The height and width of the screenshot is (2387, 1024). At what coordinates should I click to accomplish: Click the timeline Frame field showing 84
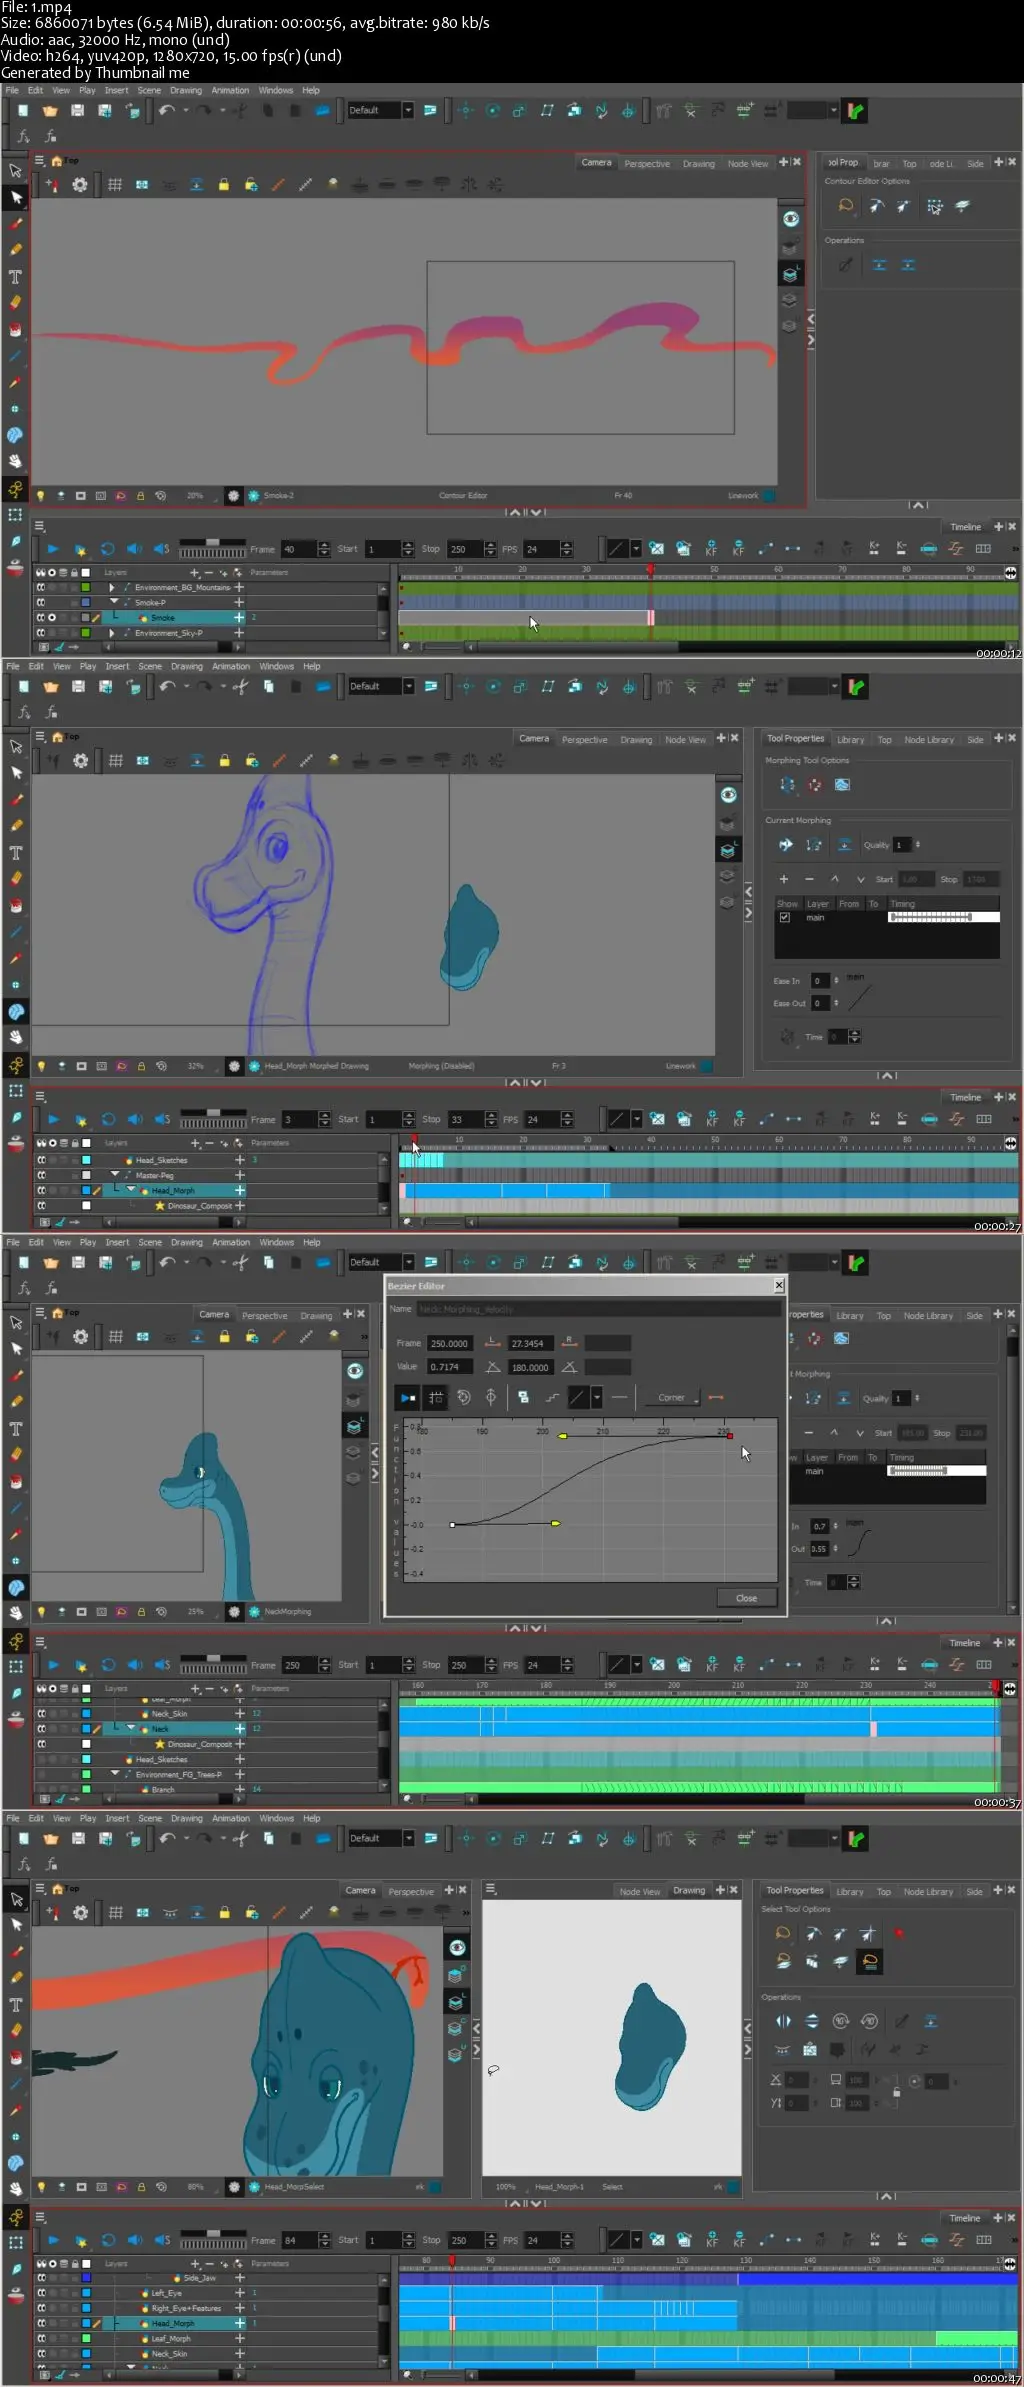pos(297,2240)
